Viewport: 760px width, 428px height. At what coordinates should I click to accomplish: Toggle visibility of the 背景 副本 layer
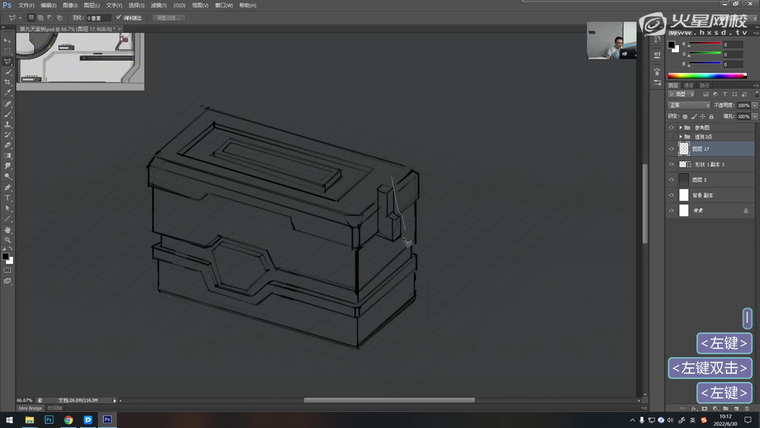pos(672,195)
